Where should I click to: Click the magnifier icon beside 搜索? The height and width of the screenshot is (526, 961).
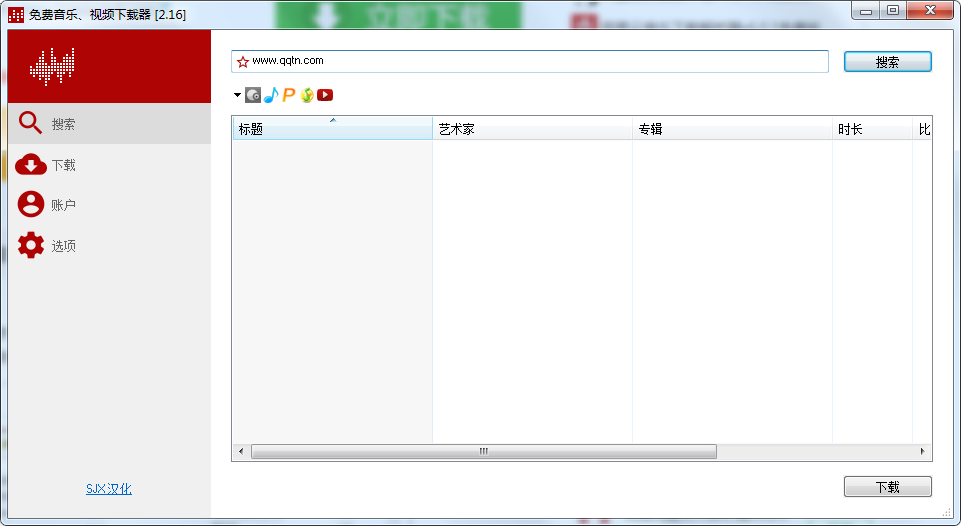point(30,123)
